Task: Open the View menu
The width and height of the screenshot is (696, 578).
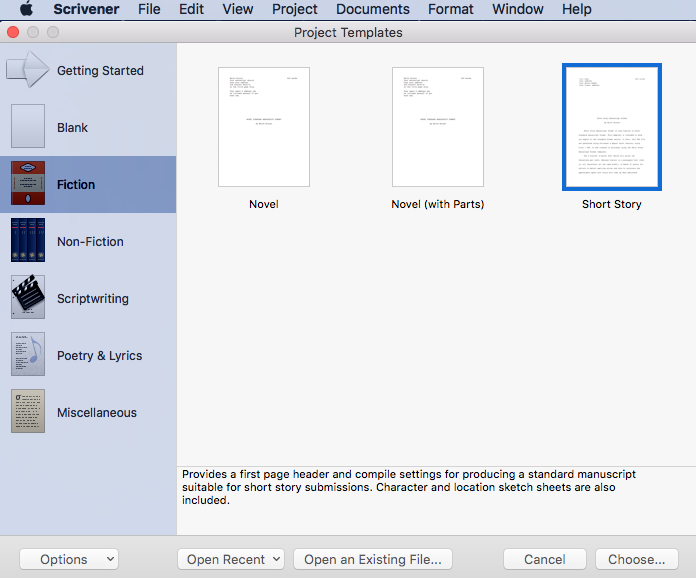Action: point(237,9)
